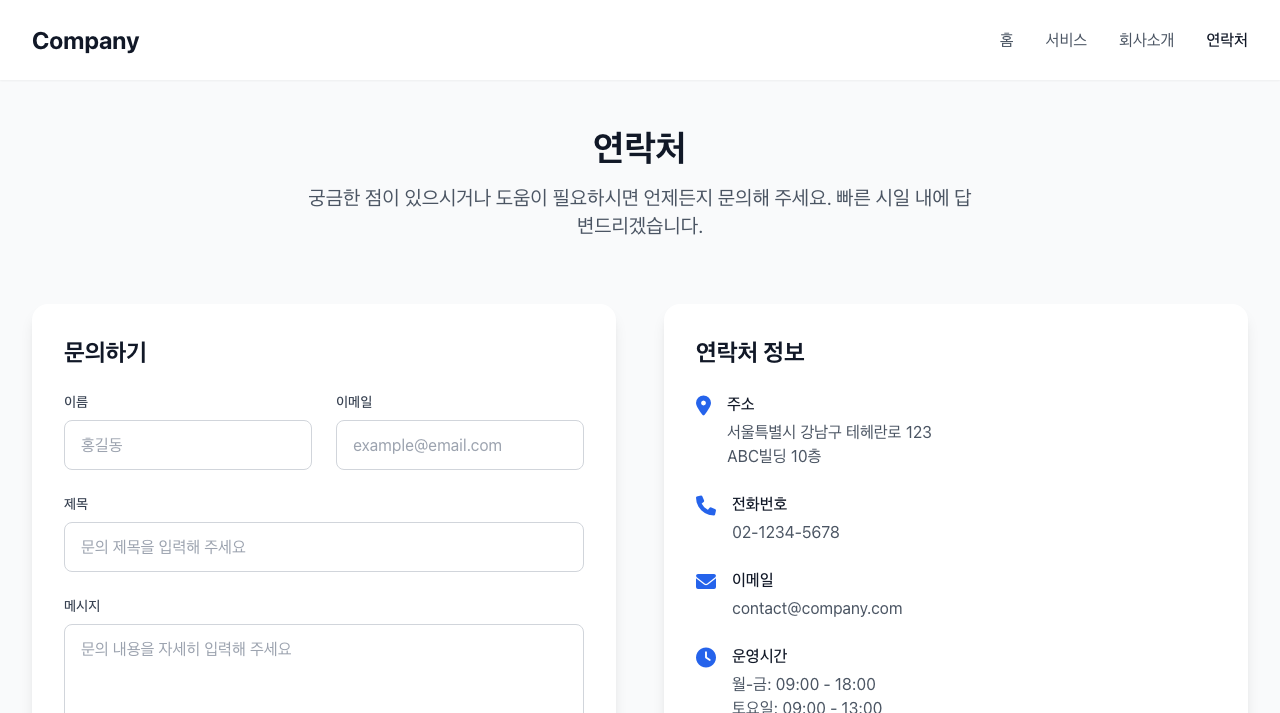Click the 이름 field label
This screenshot has width=1280, height=713.
pos(76,402)
